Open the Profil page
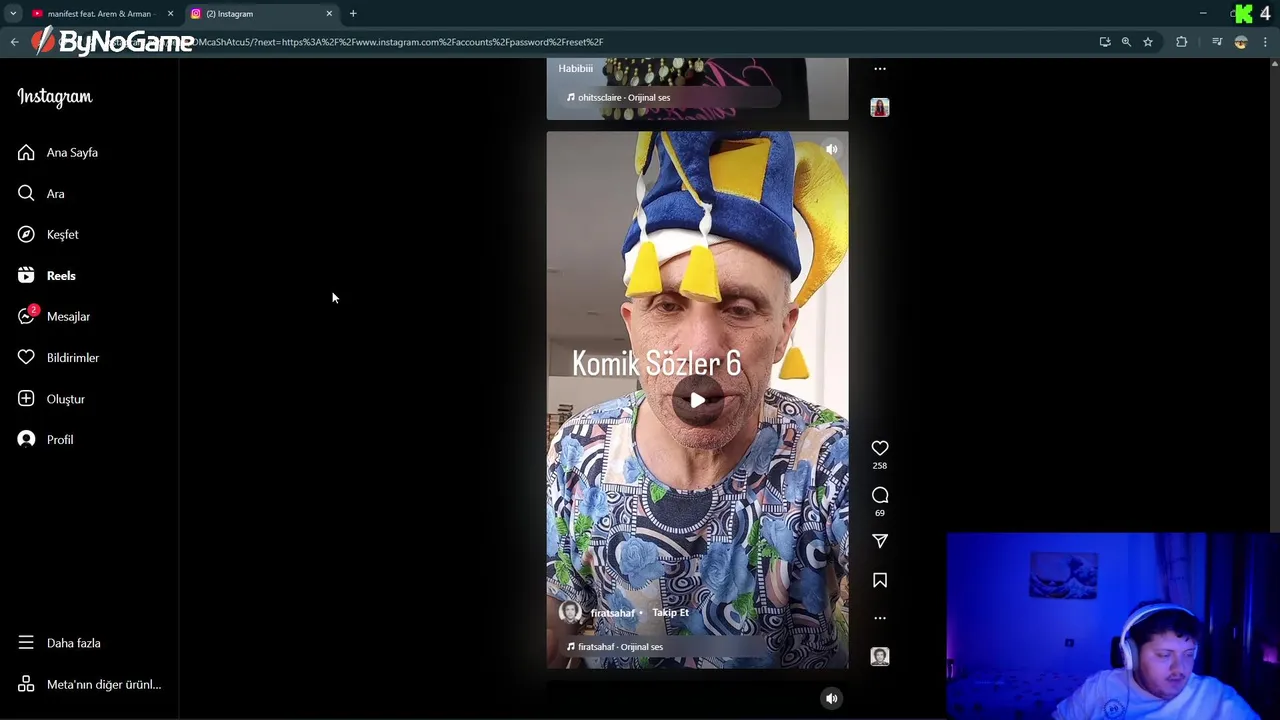This screenshot has width=1280, height=720. [x=45, y=439]
